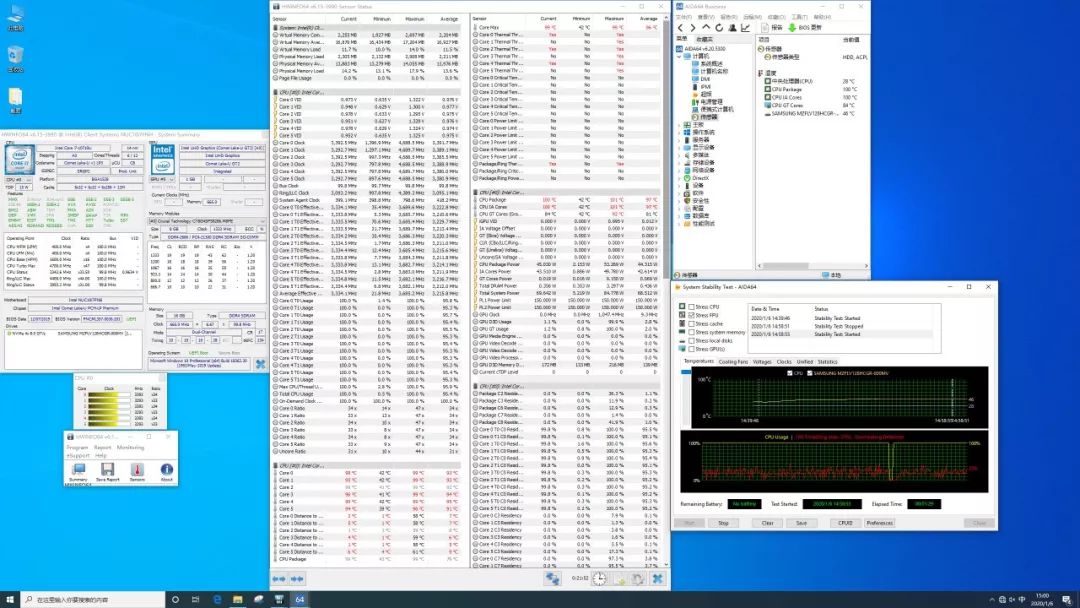Toggle CPU checkbox above temperature graph
Viewport: 1080px width, 608px height.
pos(789,373)
